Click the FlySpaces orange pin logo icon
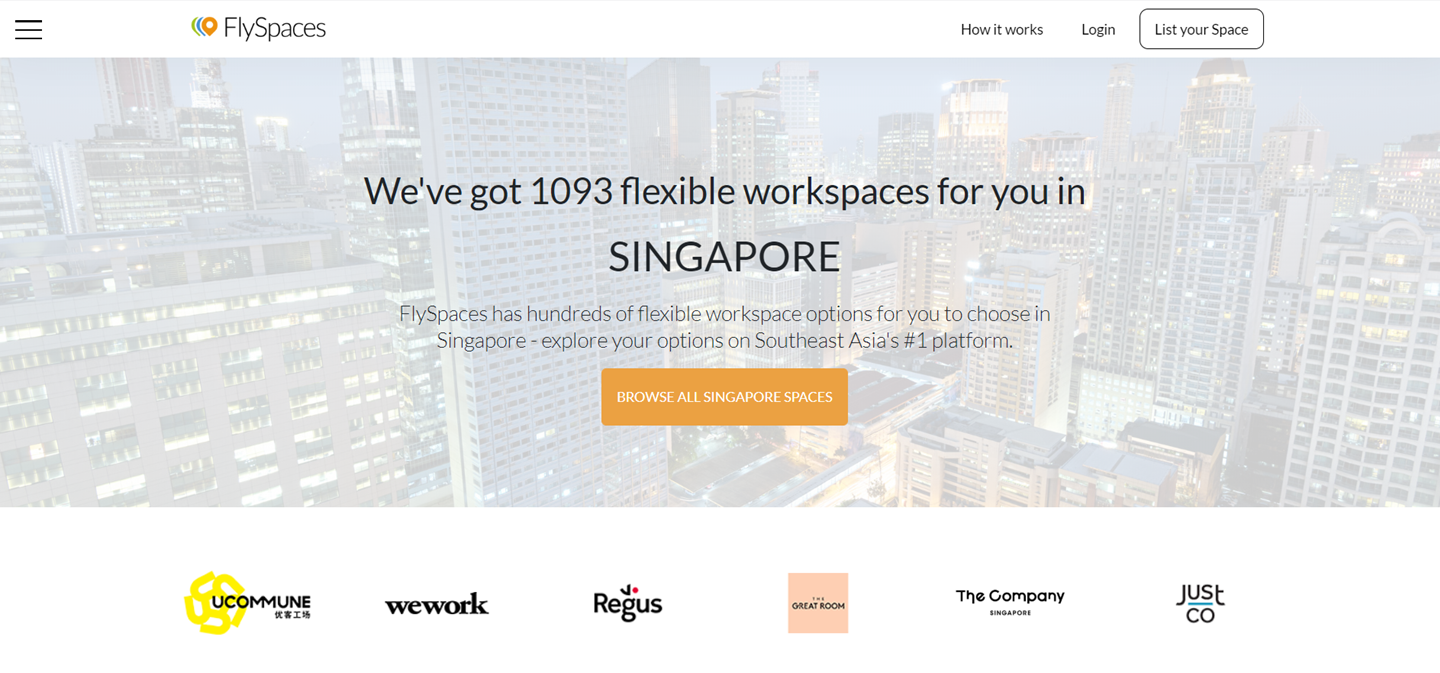Image resolution: width=1440 pixels, height=673 pixels. click(205, 27)
